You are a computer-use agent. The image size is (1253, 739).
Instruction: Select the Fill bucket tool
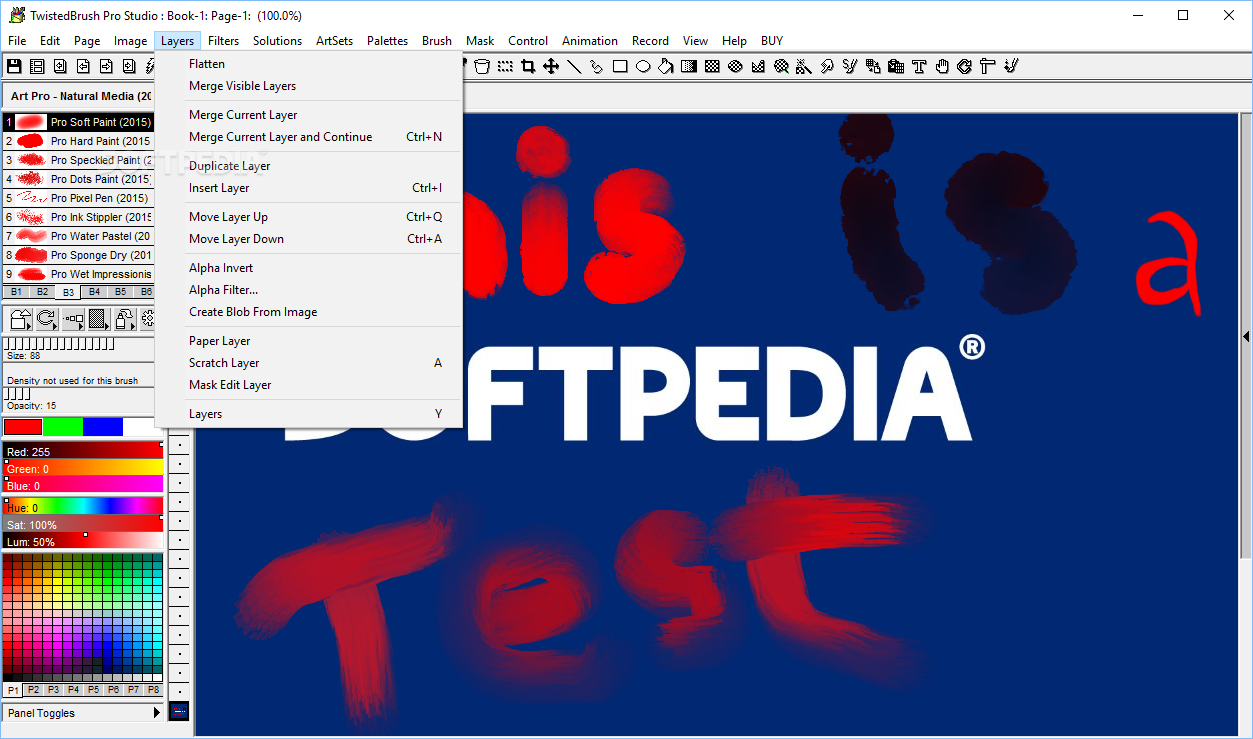tap(665, 66)
